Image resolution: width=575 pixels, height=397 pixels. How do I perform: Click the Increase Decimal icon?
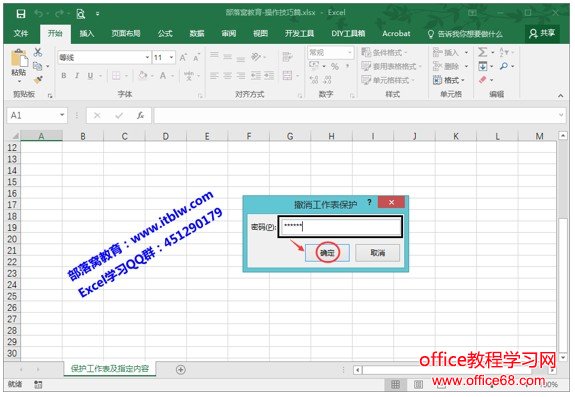pos(314,80)
